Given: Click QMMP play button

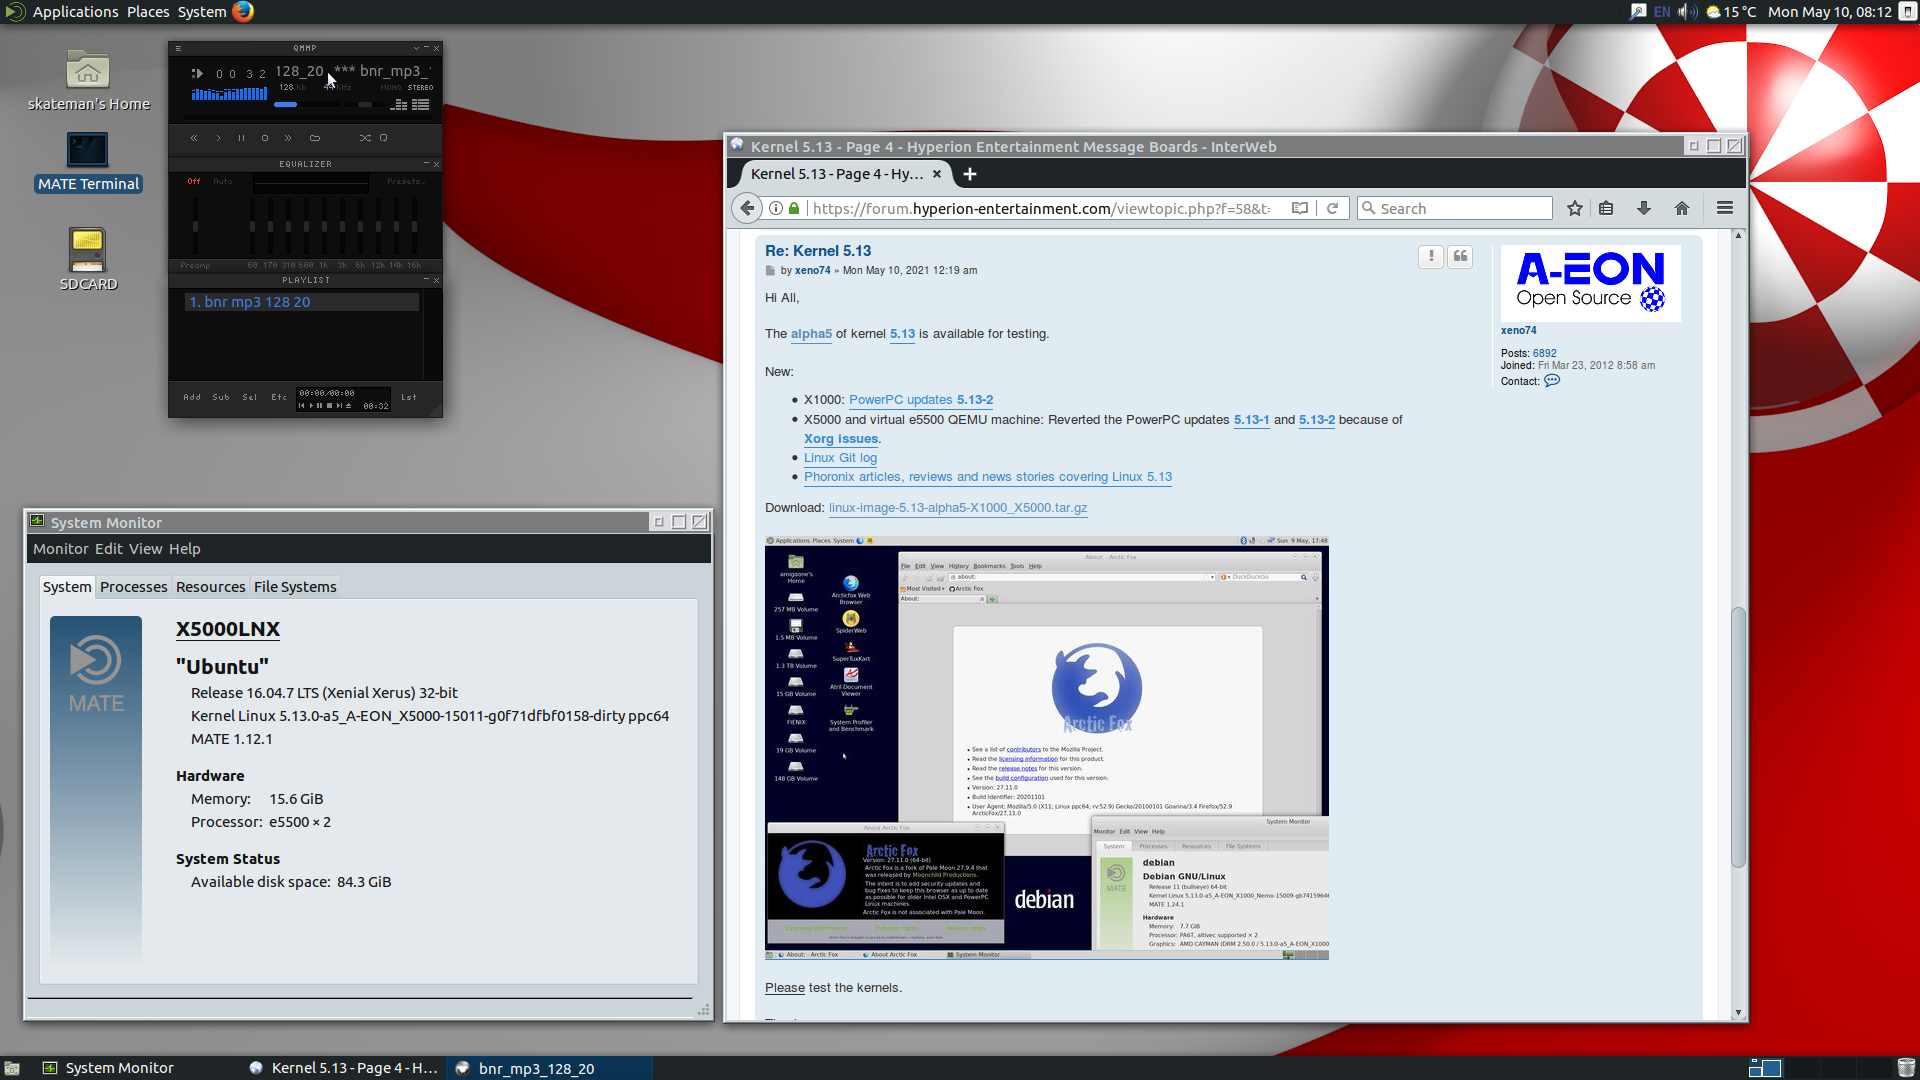Looking at the screenshot, I should point(218,138).
